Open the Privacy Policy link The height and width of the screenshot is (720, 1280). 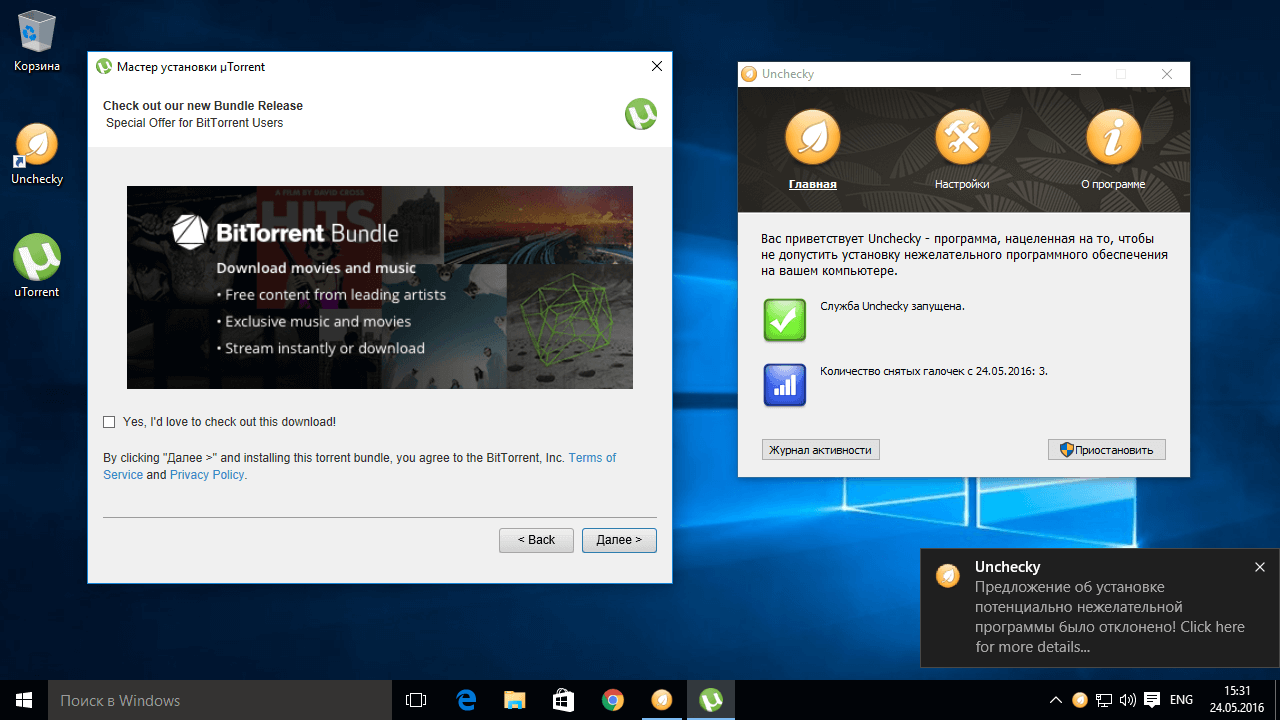(207, 475)
